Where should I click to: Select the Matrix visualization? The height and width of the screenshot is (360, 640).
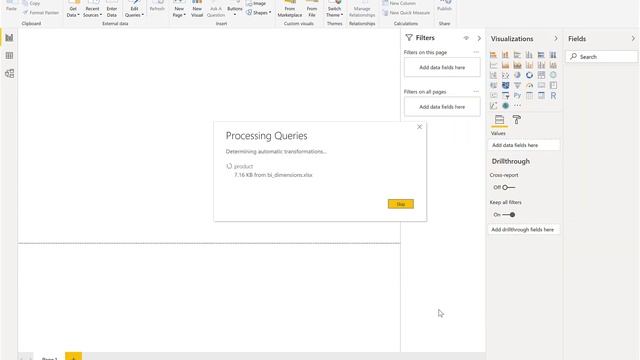click(x=541, y=96)
